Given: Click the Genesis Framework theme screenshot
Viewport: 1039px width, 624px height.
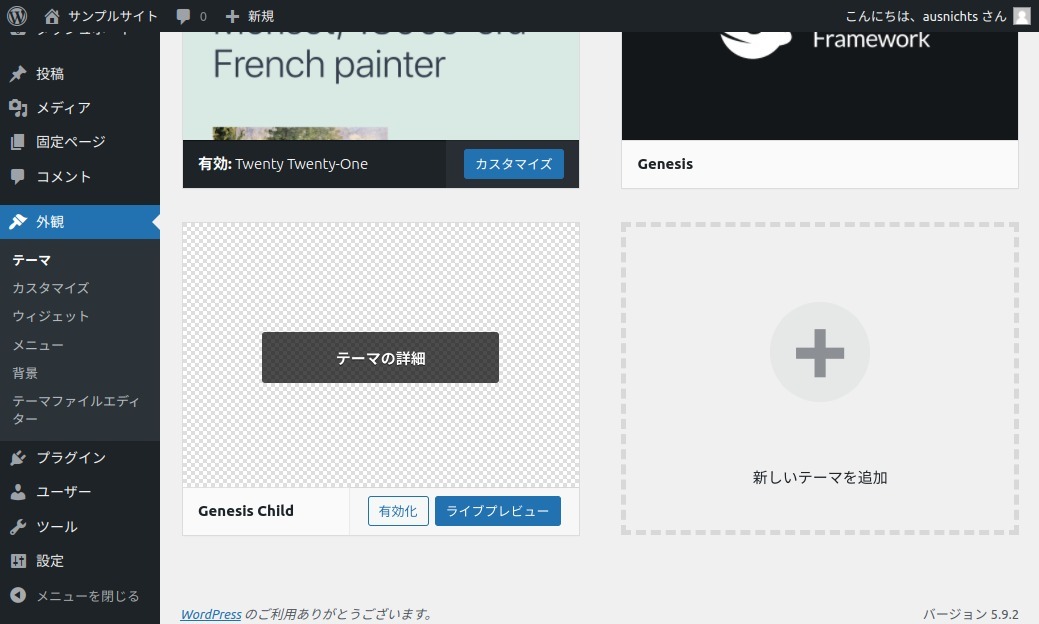Looking at the screenshot, I should click(820, 85).
